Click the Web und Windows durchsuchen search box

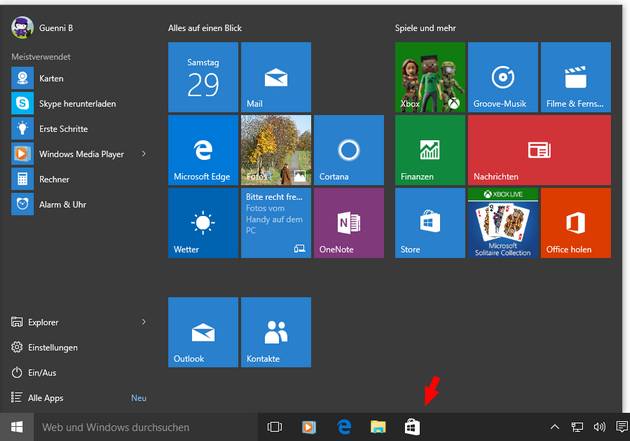[x=145, y=427]
